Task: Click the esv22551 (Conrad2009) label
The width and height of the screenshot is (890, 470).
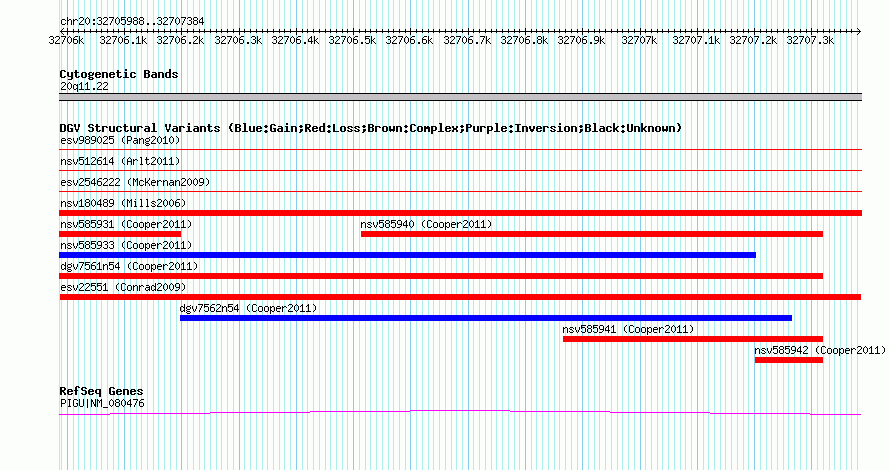Action: (123, 287)
